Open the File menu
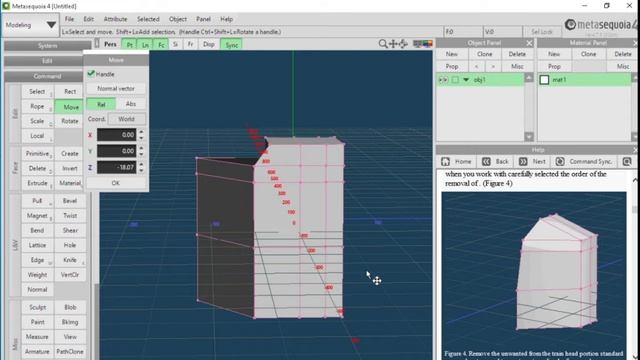 (x=69, y=19)
